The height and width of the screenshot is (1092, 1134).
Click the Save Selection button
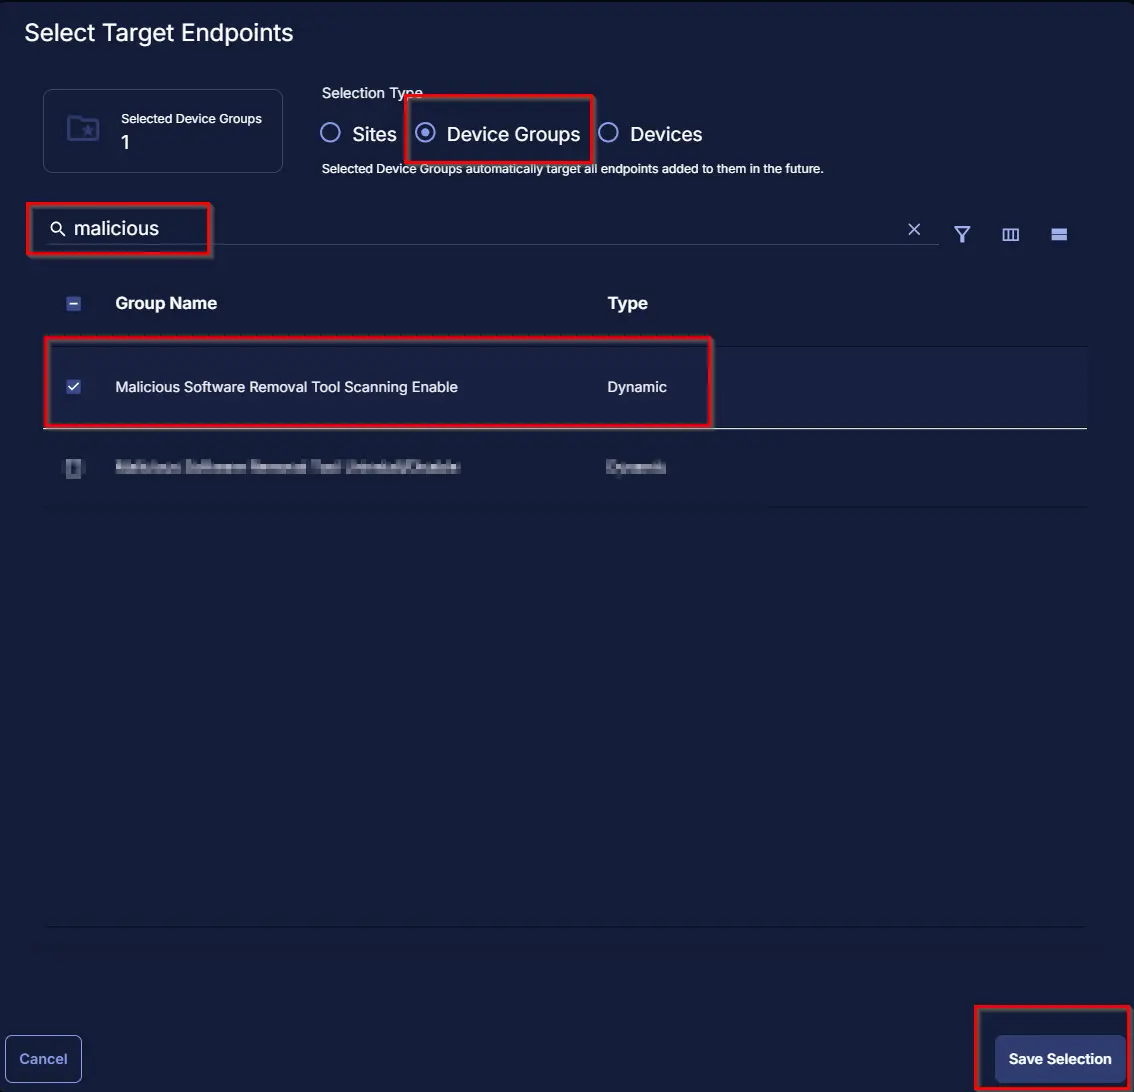click(x=1060, y=1059)
